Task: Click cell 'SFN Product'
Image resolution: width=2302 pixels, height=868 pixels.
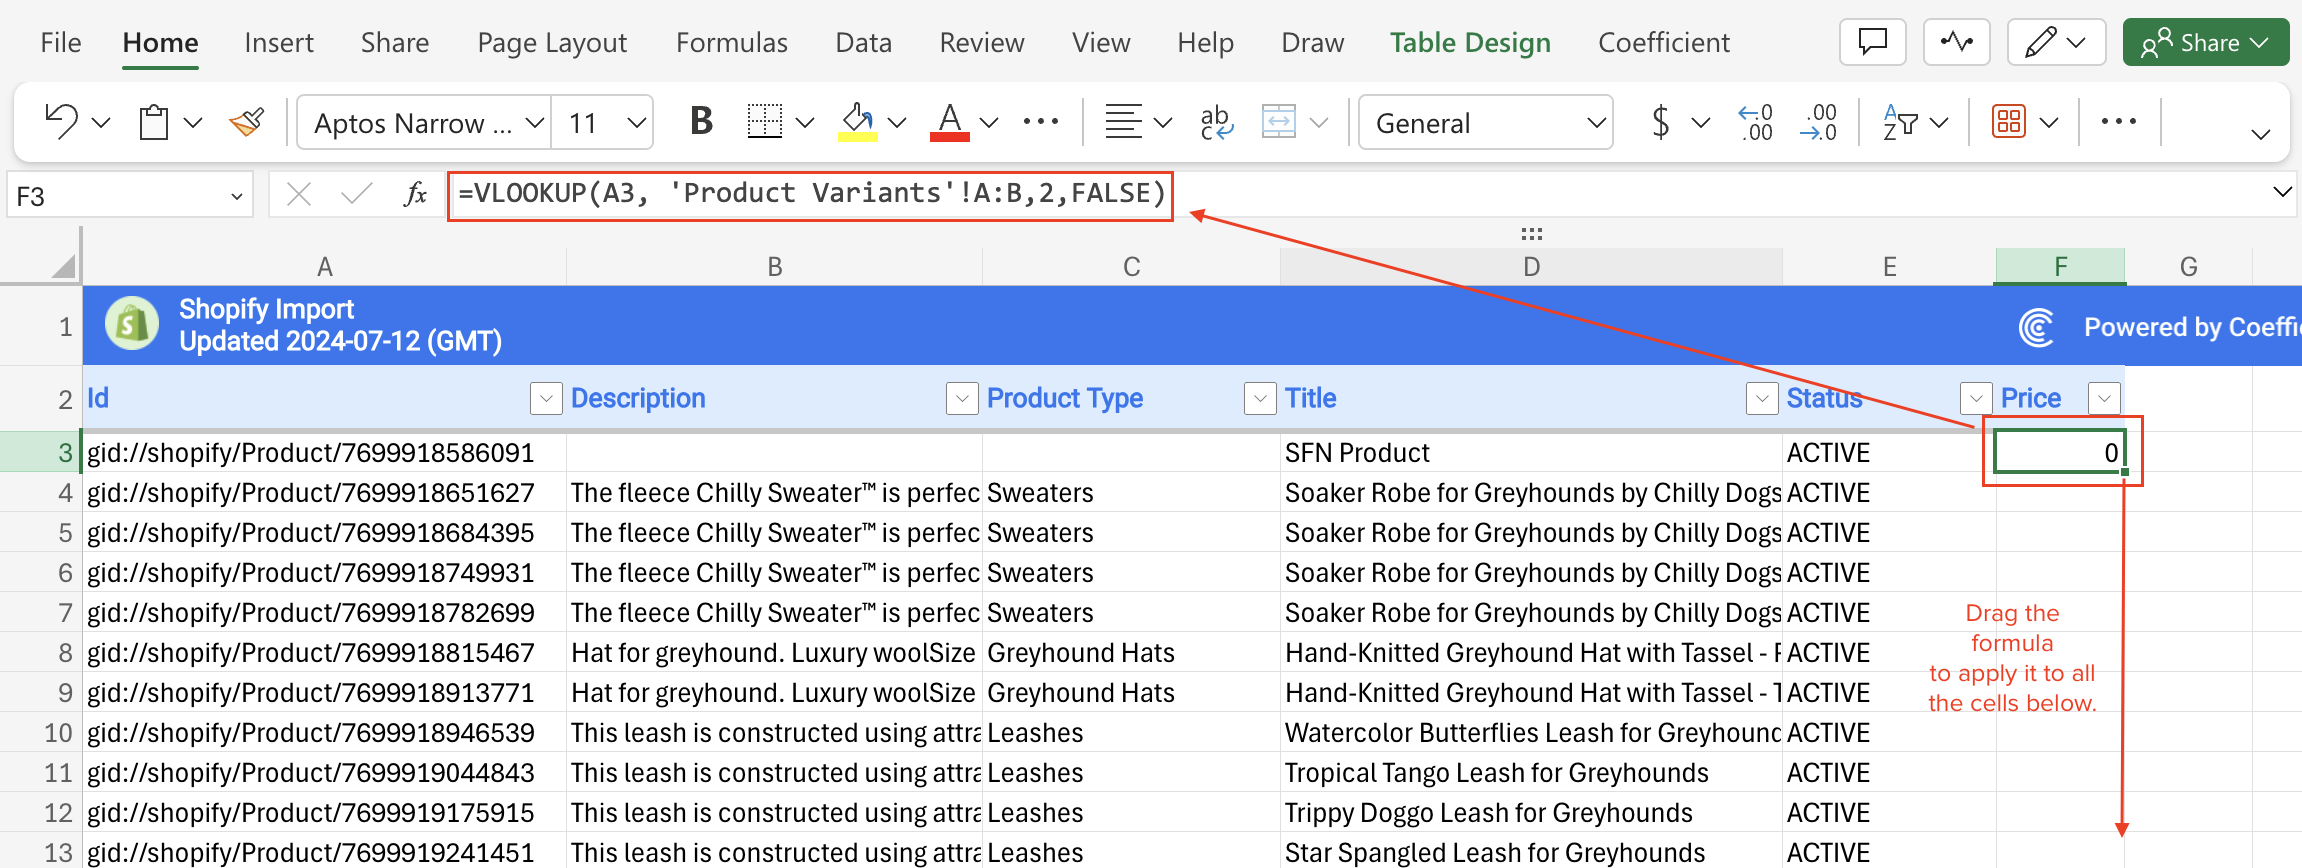Action: [1531, 452]
